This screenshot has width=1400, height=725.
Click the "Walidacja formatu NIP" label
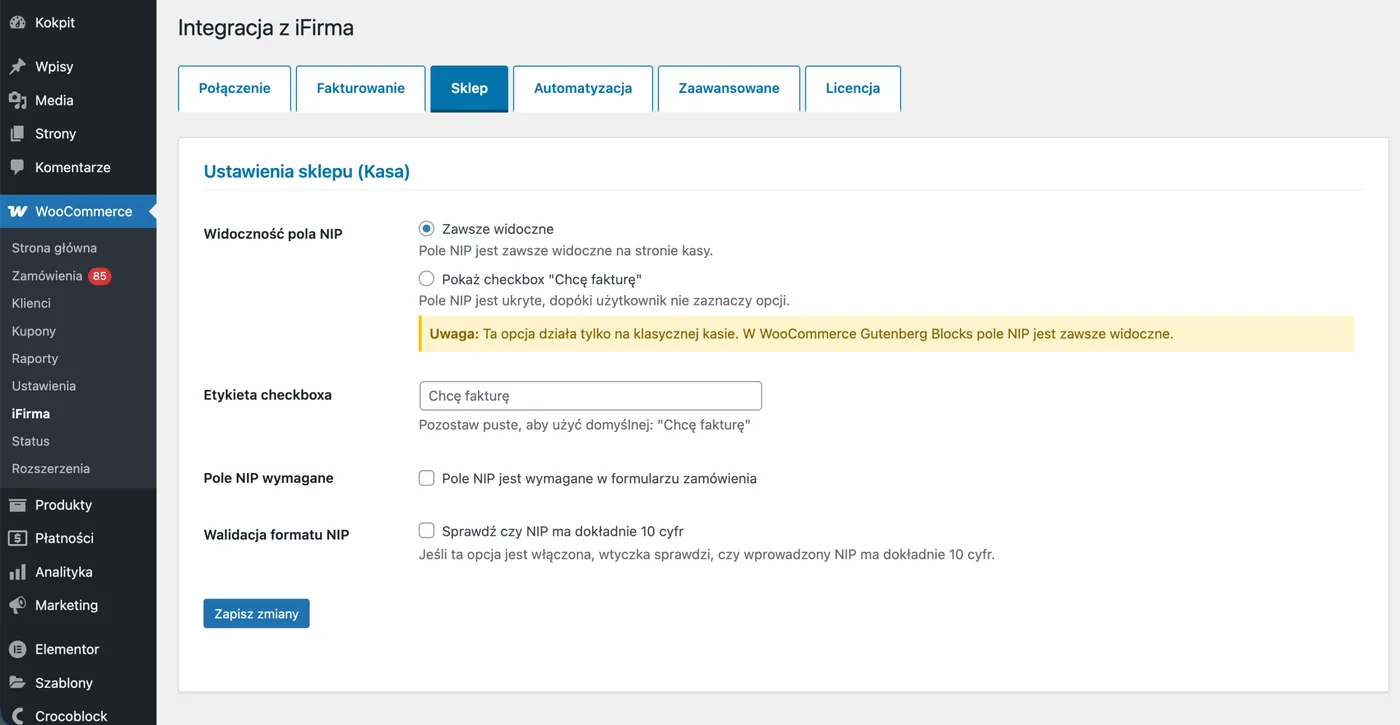tap(276, 535)
